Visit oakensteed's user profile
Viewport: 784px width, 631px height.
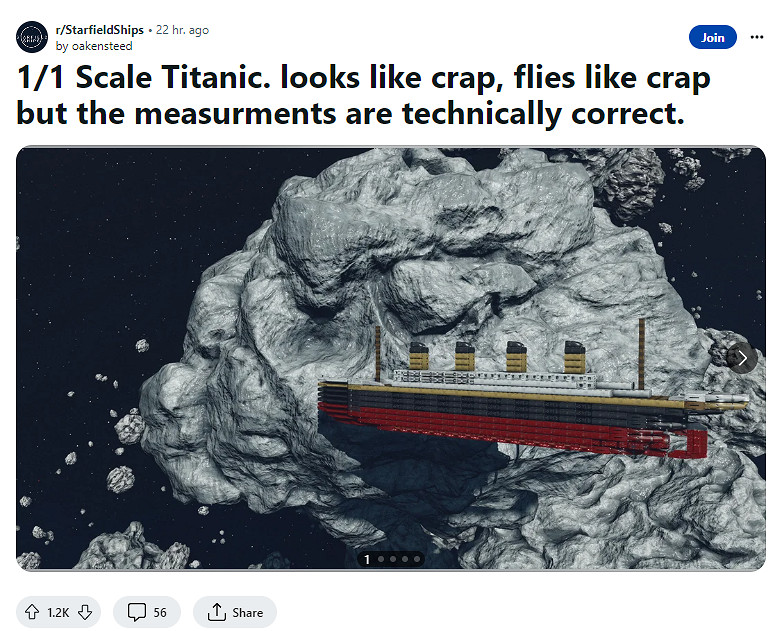pos(90,45)
